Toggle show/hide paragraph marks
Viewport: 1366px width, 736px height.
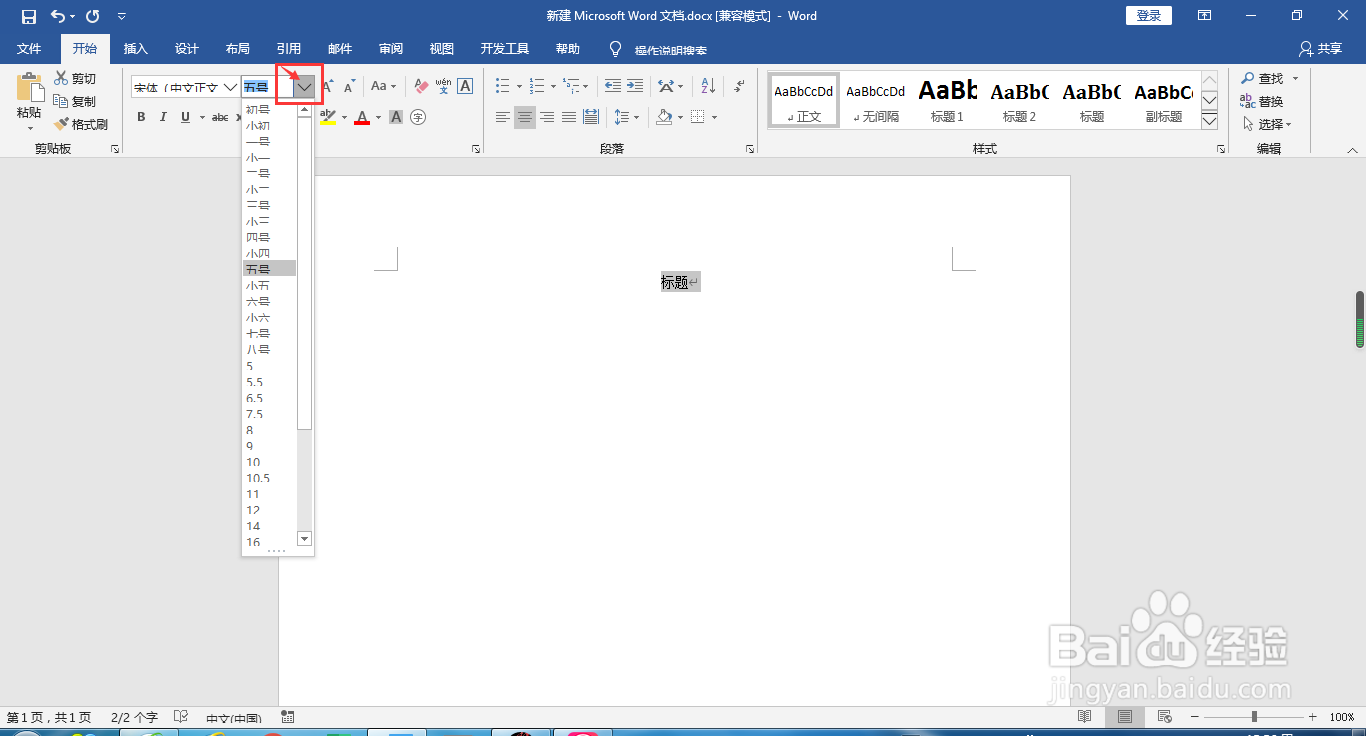[739, 86]
